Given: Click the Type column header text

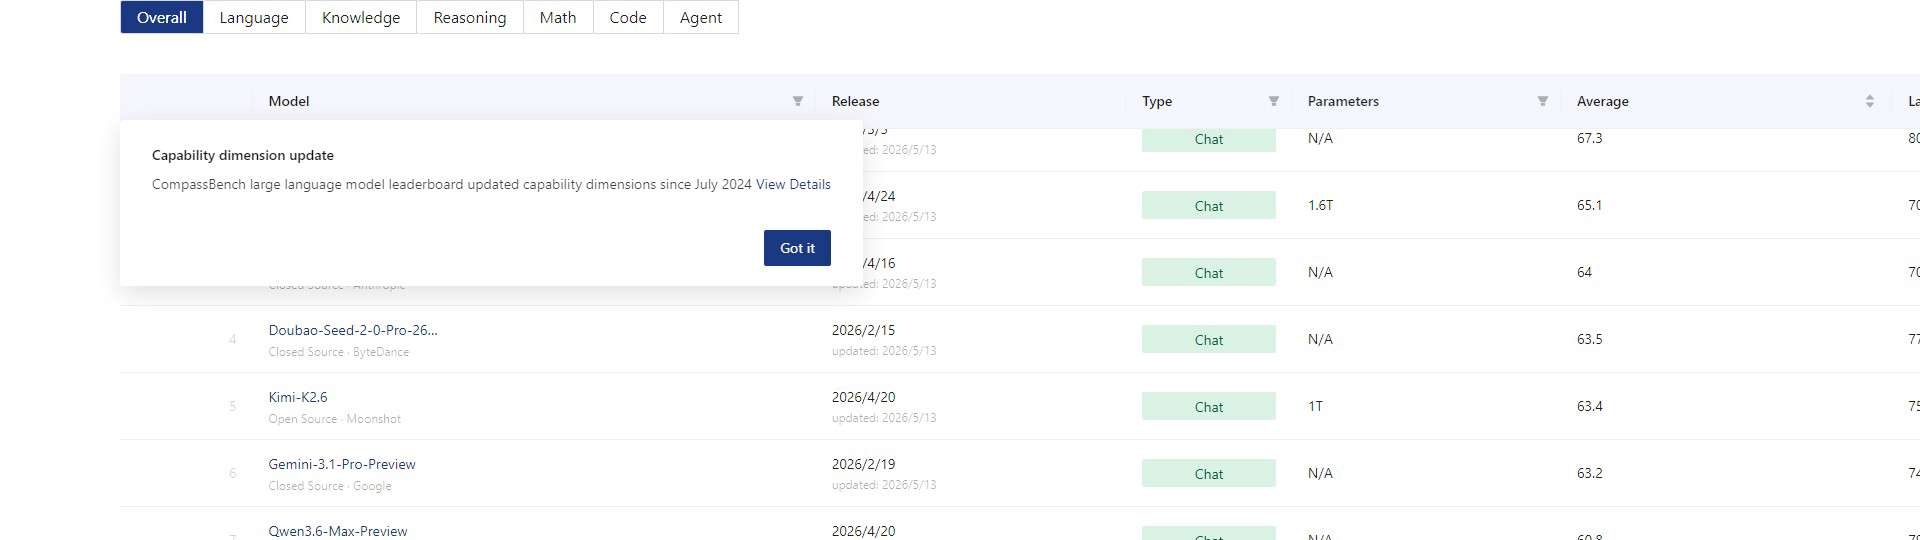Looking at the screenshot, I should (1157, 101).
